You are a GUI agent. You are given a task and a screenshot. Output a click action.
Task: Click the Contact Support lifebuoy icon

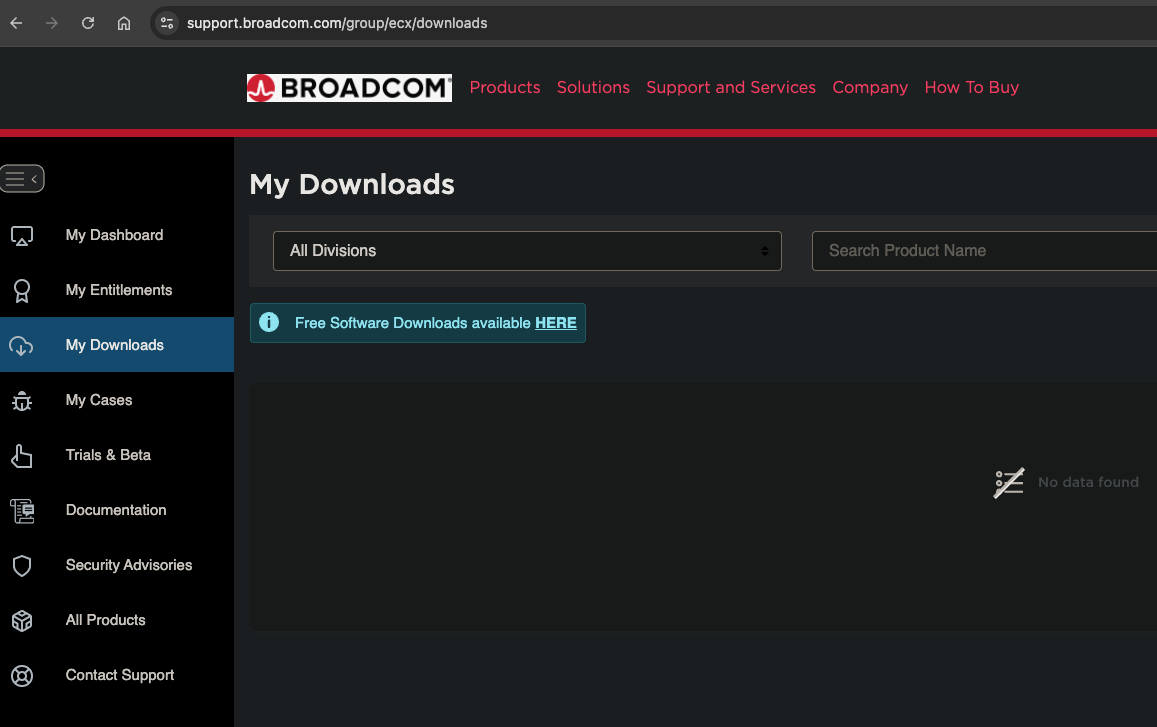(x=22, y=675)
